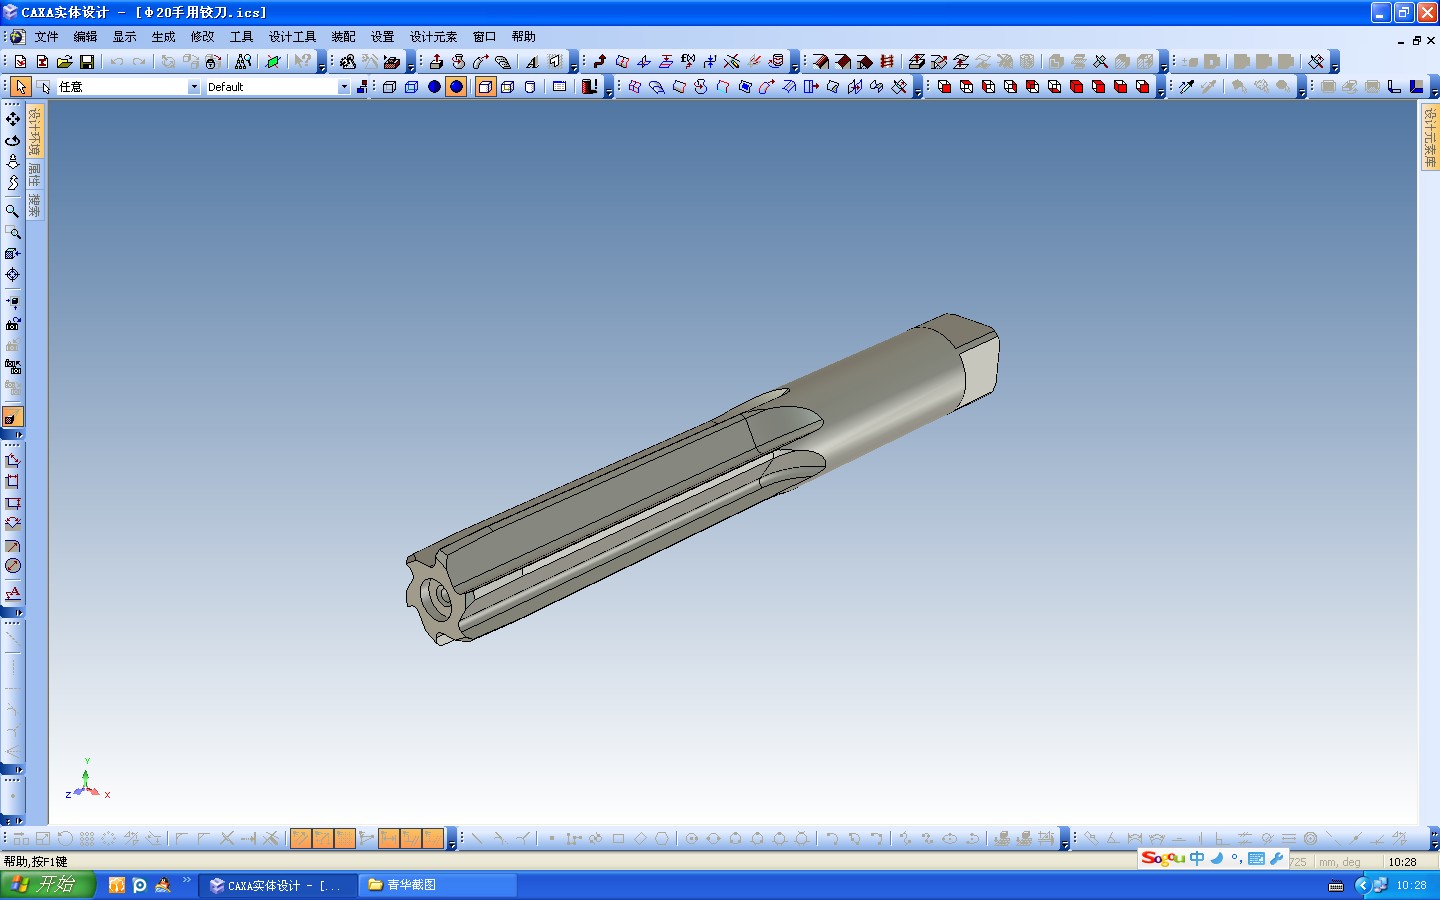Open the 吉华截图 folder taskbar button

point(437,885)
